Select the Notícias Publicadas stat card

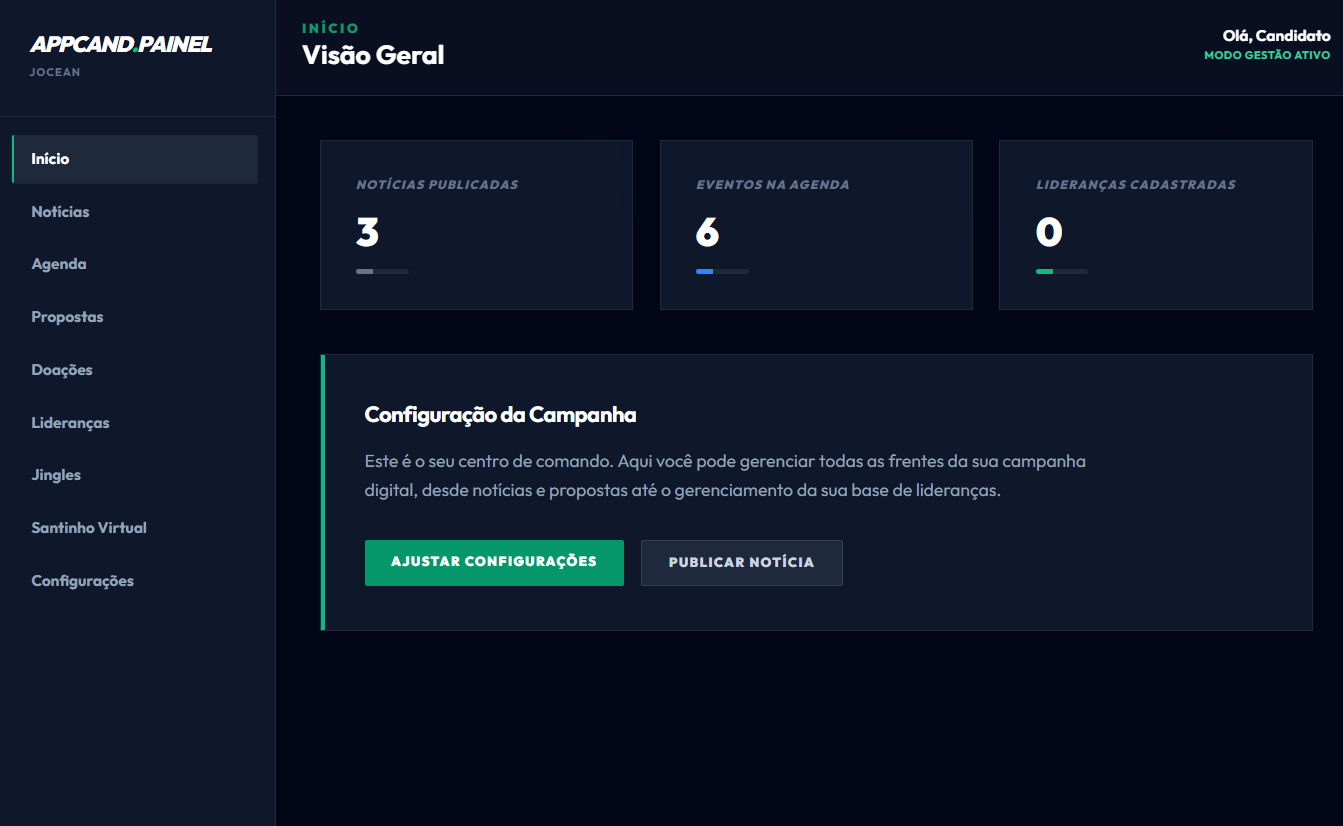click(476, 224)
